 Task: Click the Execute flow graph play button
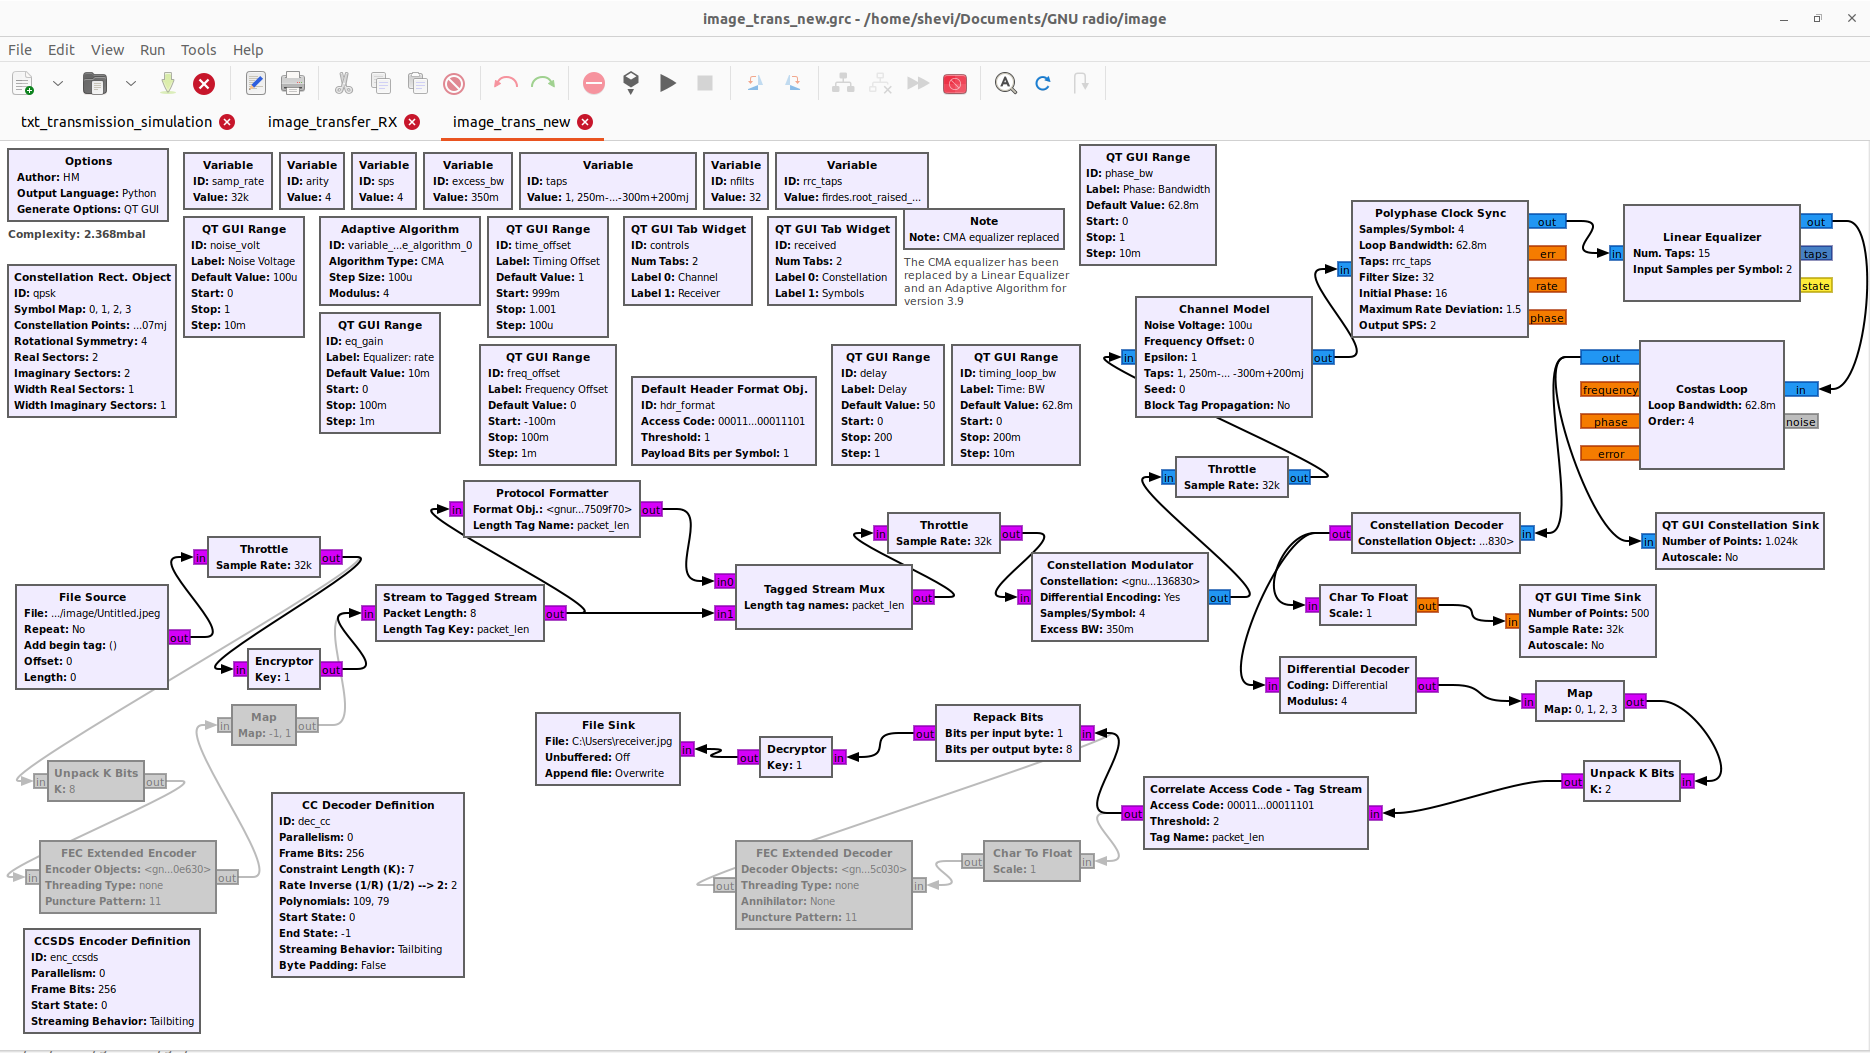click(668, 84)
